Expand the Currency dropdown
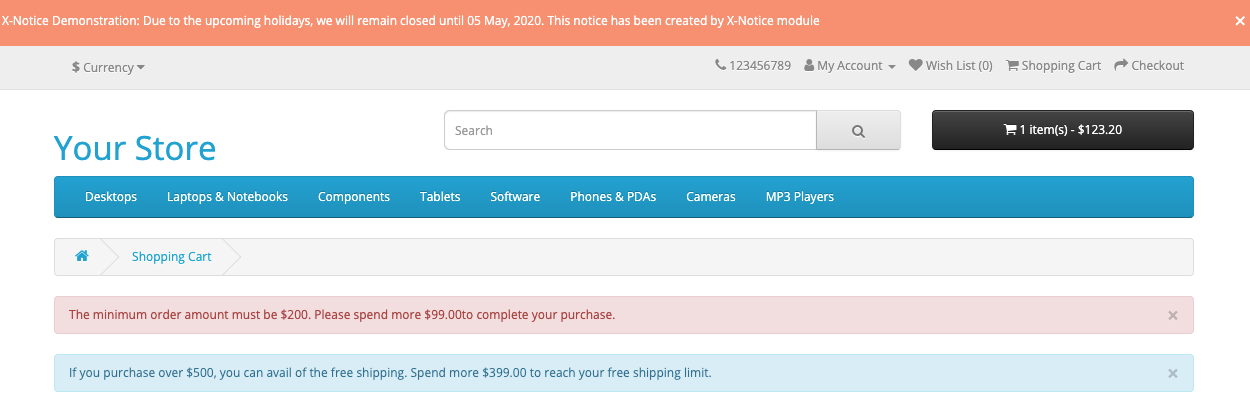 click(108, 67)
